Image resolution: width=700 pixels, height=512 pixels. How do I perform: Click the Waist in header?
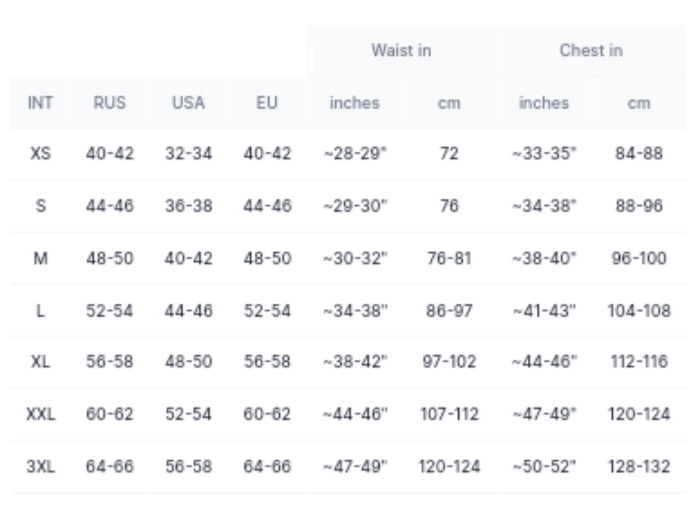[401, 50]
